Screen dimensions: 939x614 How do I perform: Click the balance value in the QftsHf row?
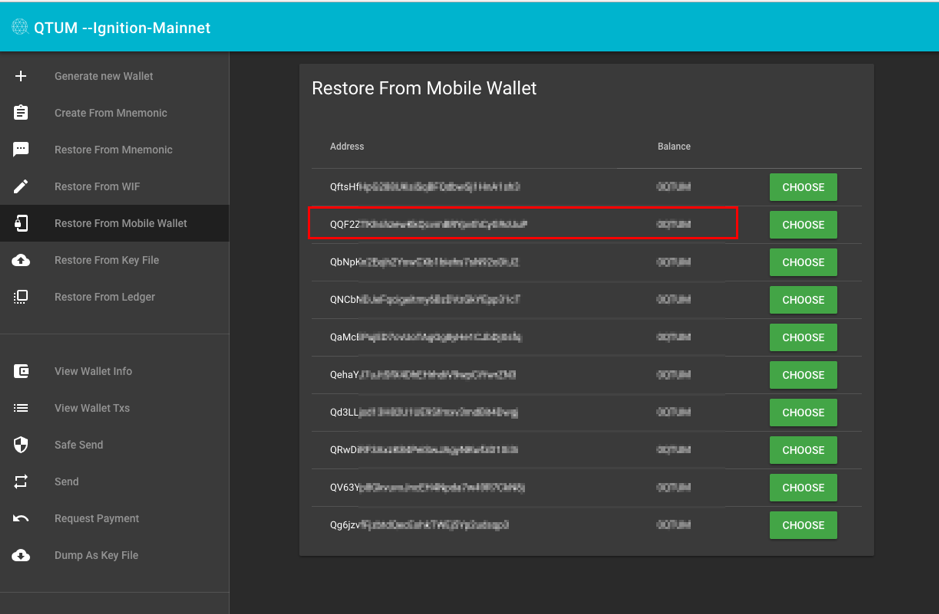pos(674,187)
